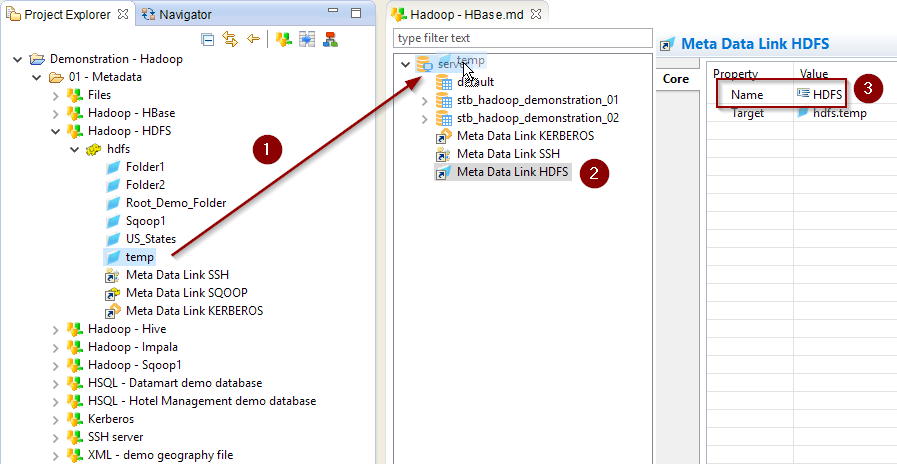
Task: Select Folder1 under hdfs
Action: pos(145,167)
